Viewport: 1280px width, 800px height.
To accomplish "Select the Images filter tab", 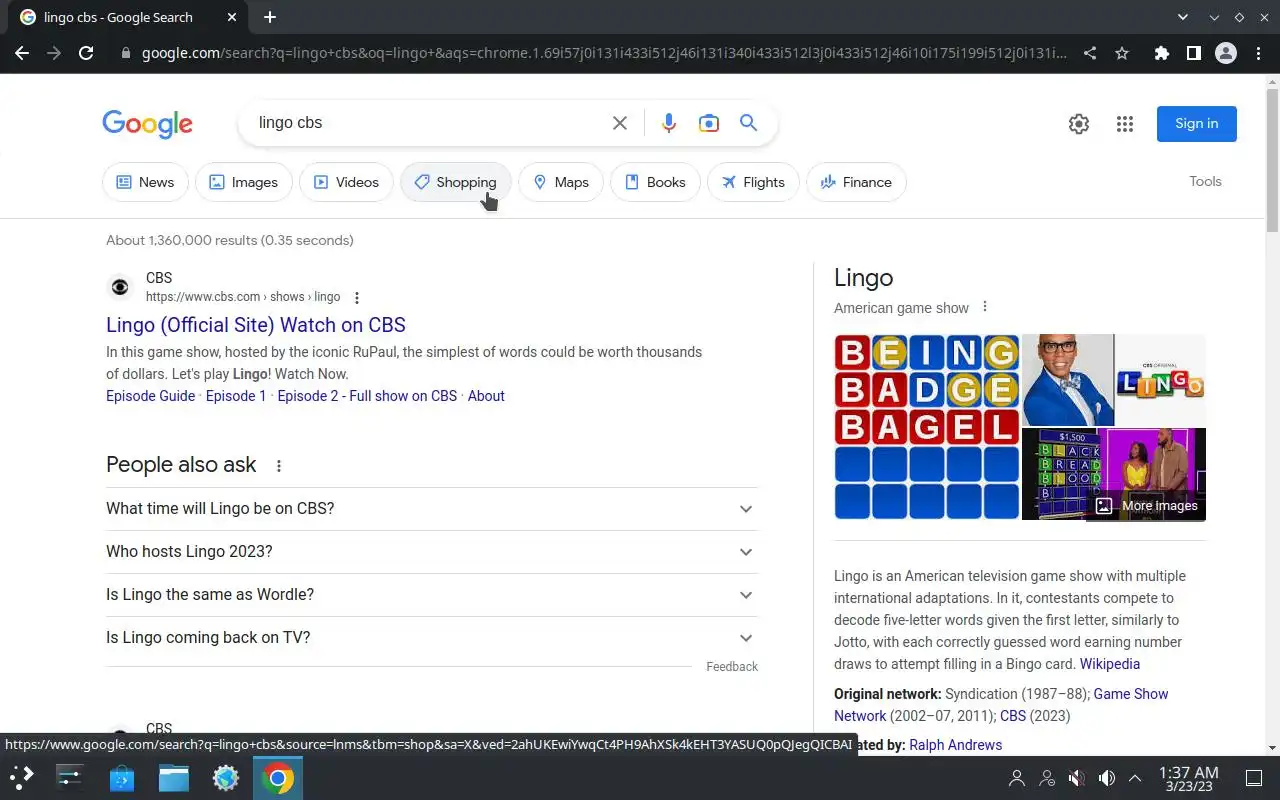I will [x=243, y=182].
